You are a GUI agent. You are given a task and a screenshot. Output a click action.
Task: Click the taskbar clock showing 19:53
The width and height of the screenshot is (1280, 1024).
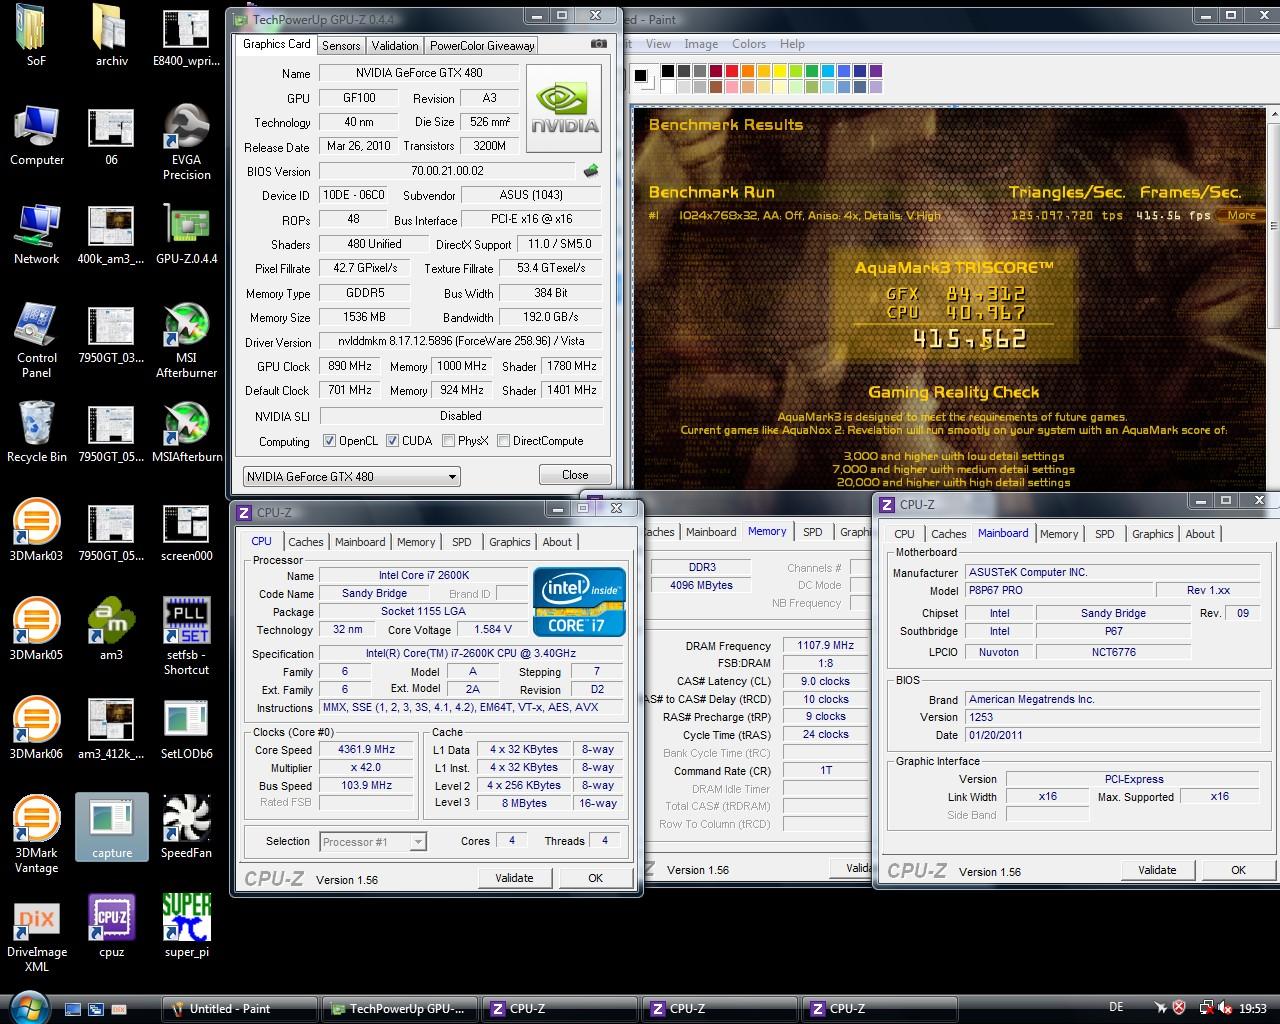1252,1009
